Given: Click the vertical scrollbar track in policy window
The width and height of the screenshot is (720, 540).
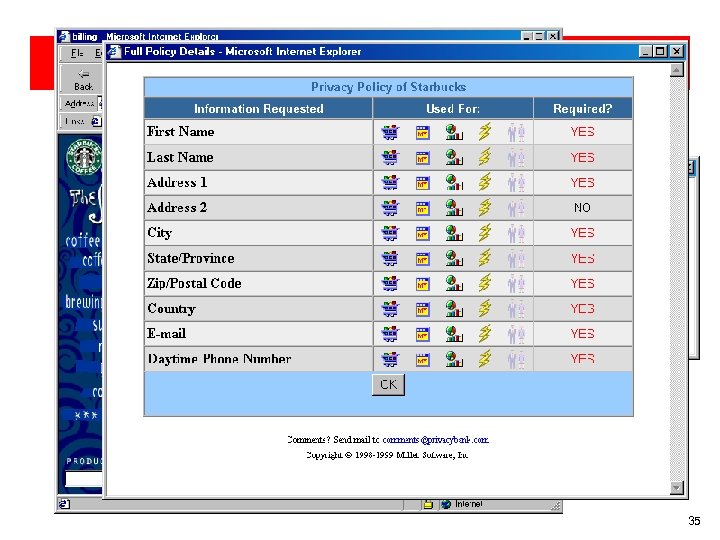Looking at the screenshot, I should [x=676, y=279].
